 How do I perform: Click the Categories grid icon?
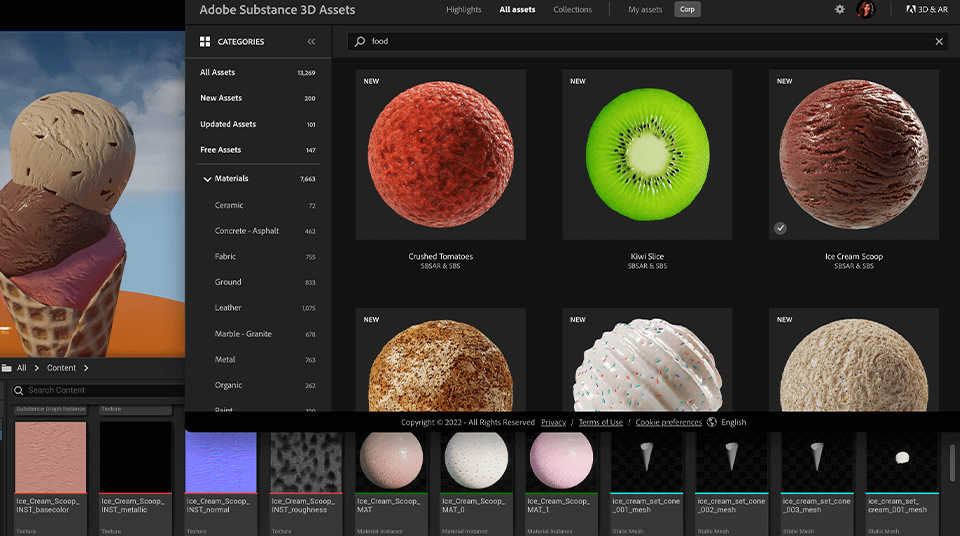coord(205,42)
